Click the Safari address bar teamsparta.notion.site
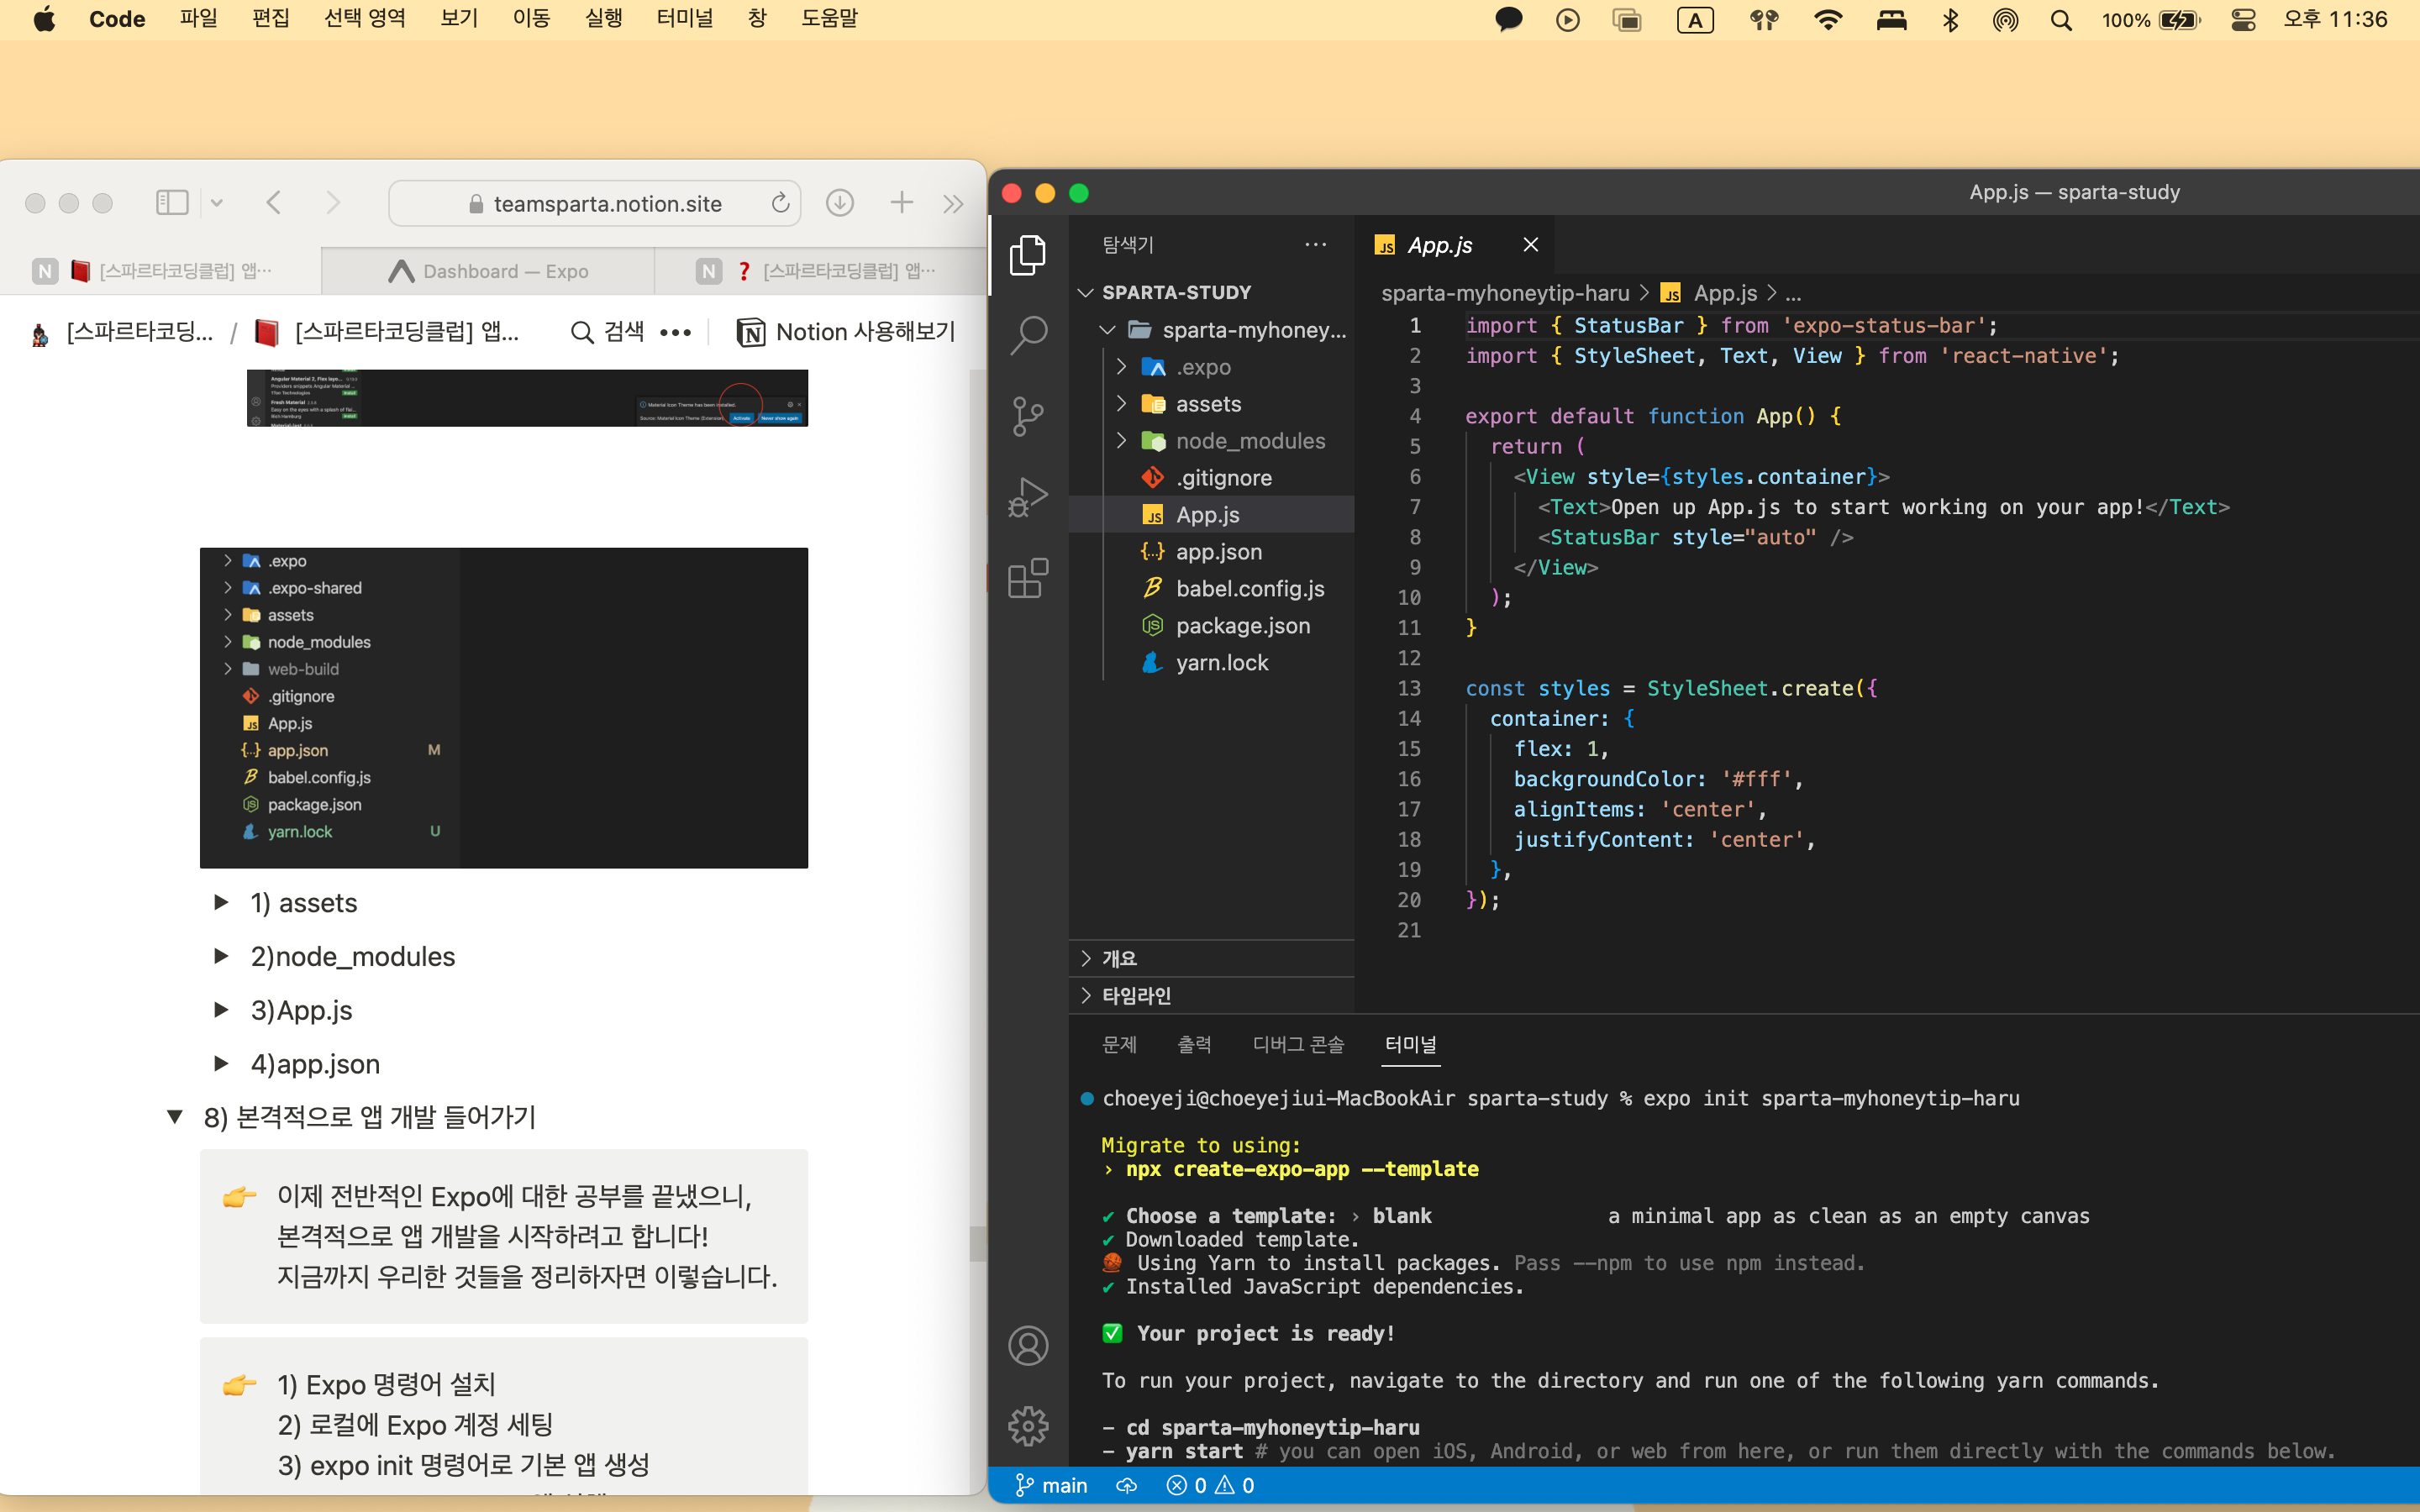 point(594,203)
